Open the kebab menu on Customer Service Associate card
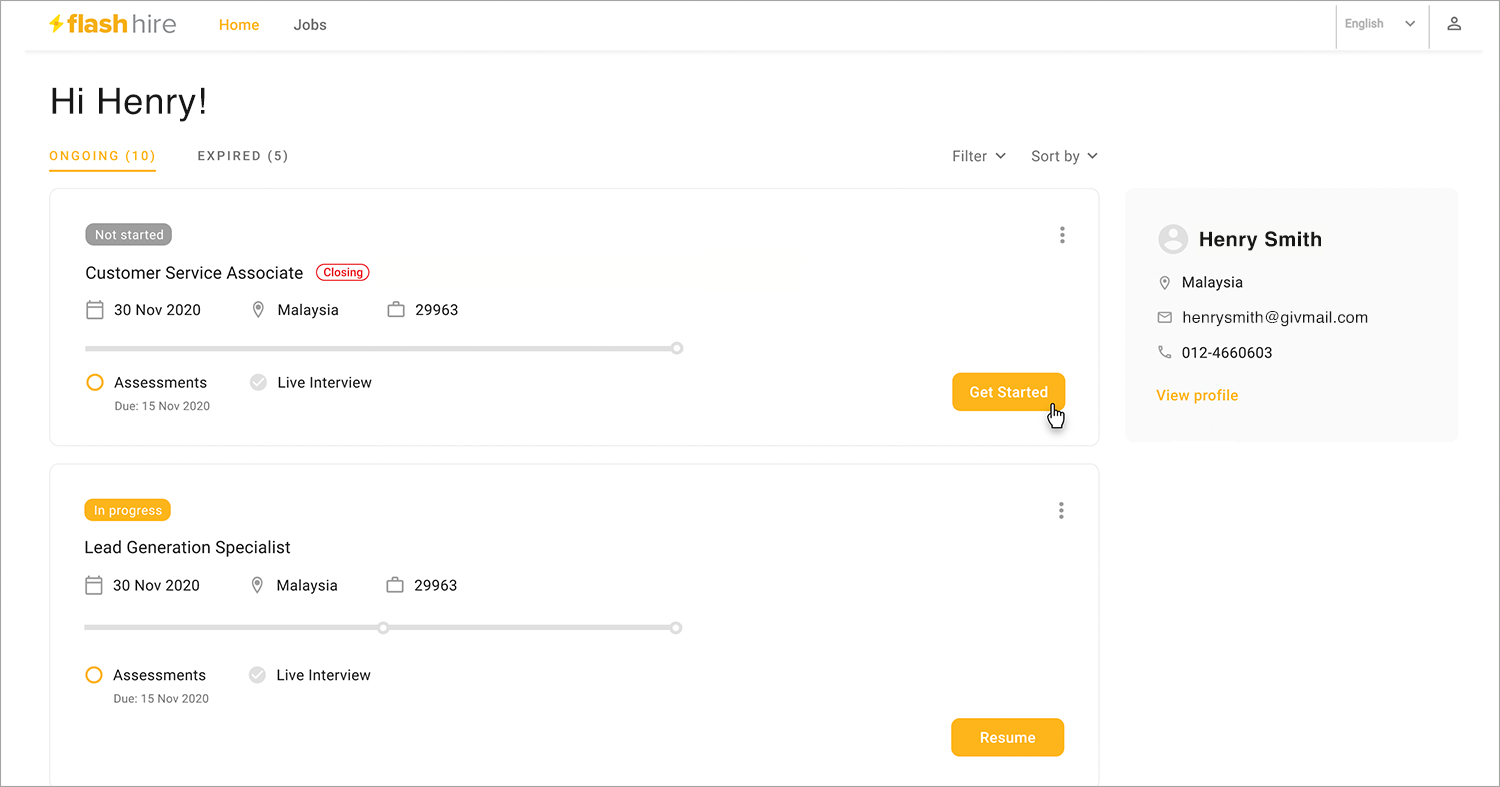 [x=1061, y=234]
